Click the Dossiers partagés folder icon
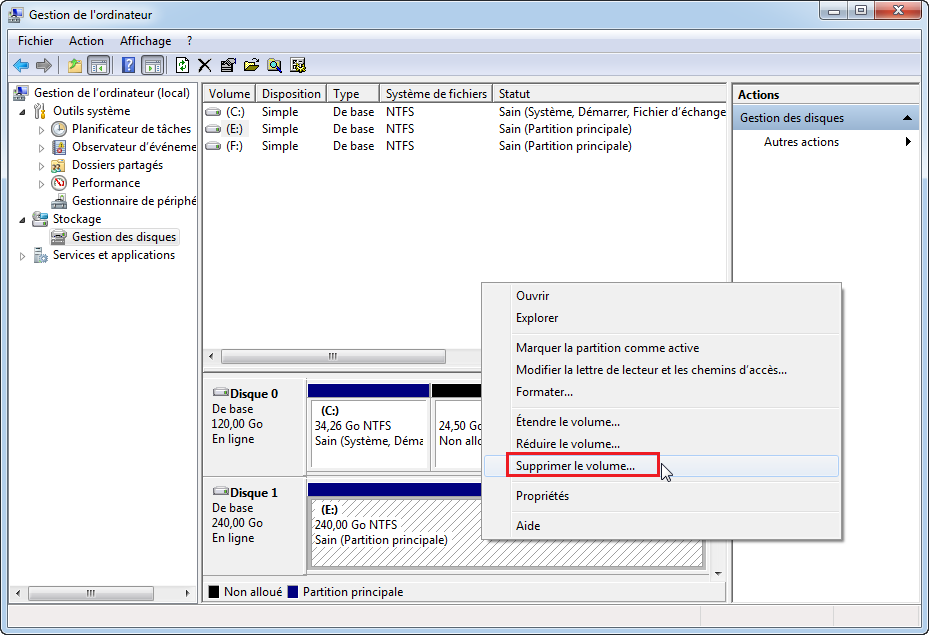This screenshot has height=635, width=929. [58, 165]
